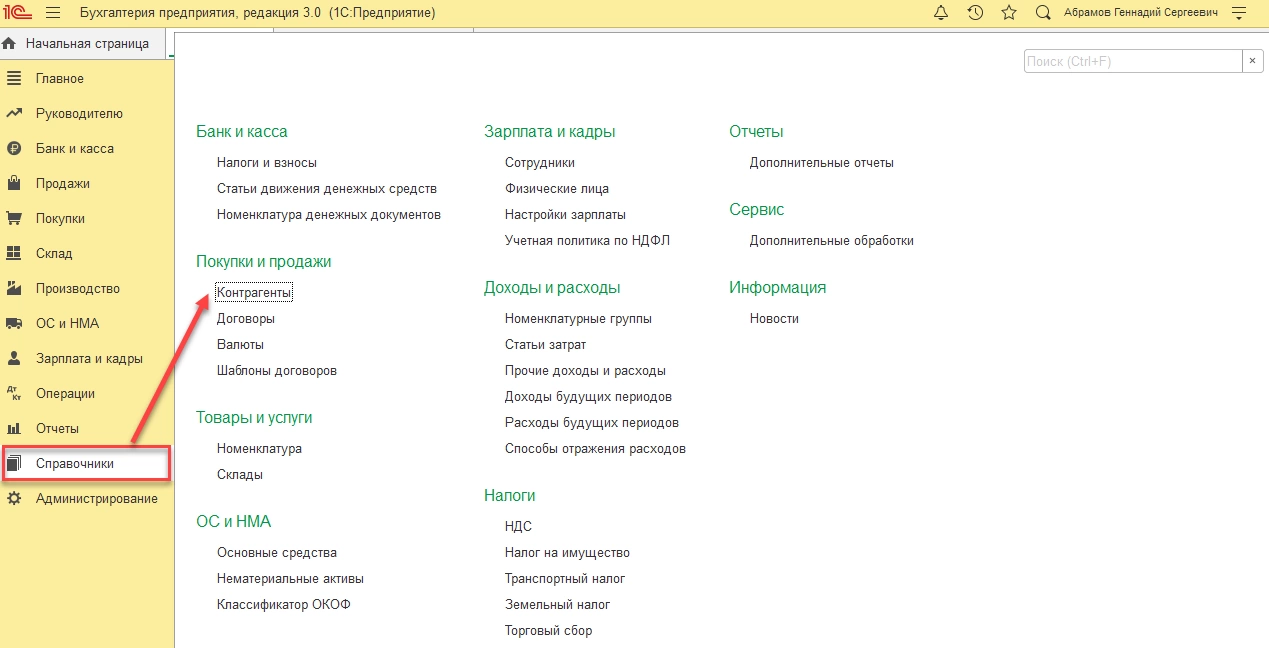Open the Контрагенты directory link

pos(254,293)
